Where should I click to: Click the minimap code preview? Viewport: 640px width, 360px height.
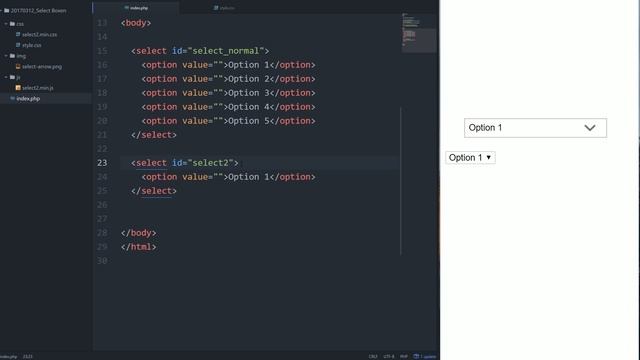[419, 33]
